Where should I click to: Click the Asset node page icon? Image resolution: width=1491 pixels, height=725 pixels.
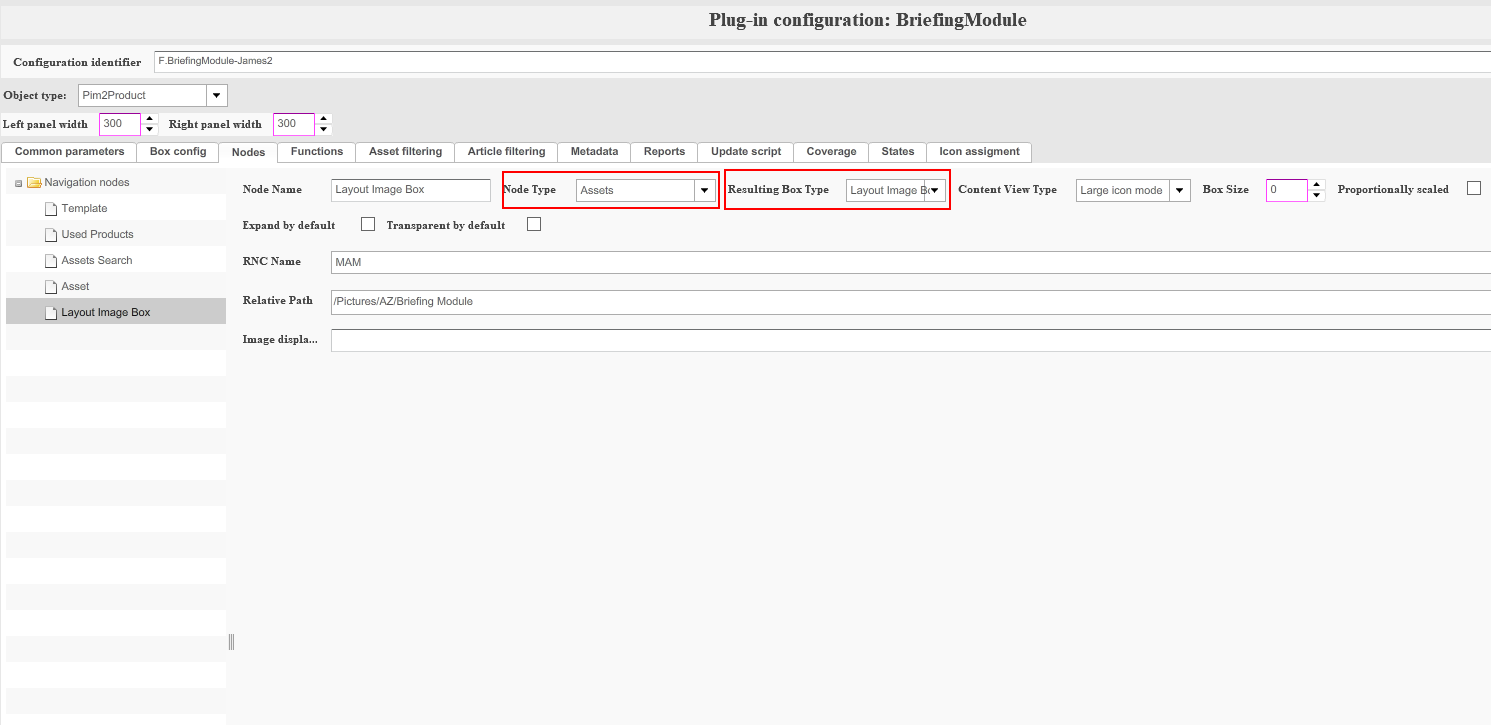[52, 287]
